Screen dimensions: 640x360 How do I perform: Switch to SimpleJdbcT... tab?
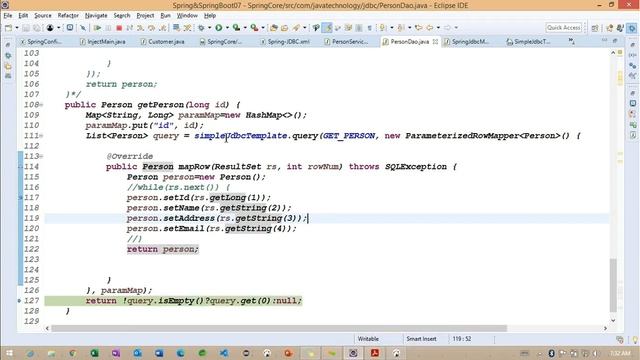click(x=528, y=42)
